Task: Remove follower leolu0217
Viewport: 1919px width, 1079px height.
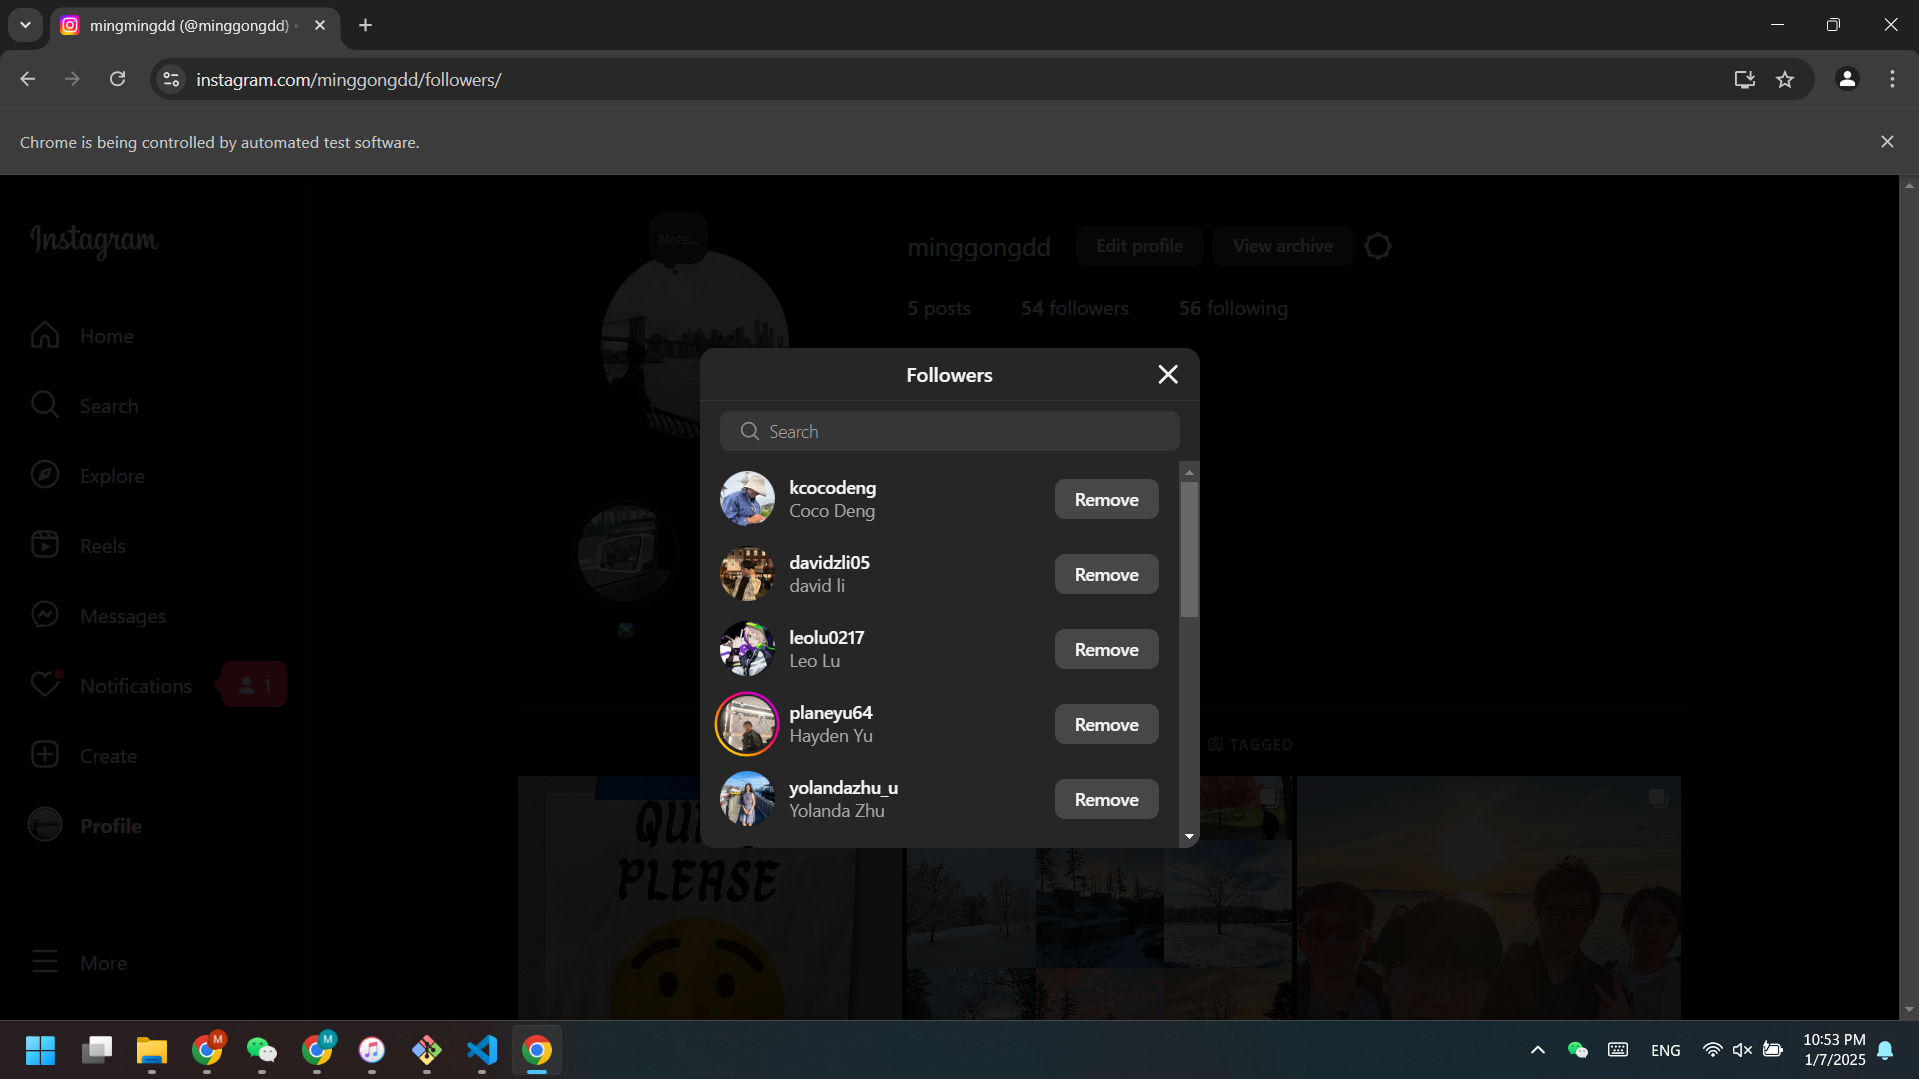Action: (x=1106, y=649)
